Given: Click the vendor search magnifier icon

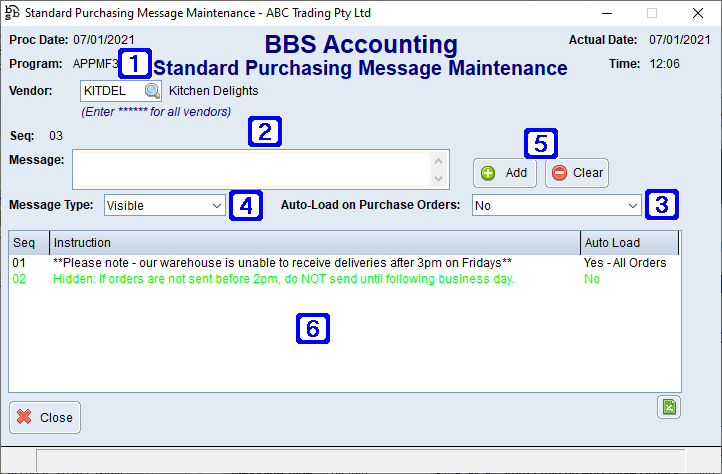Looking at the screenshot, I should (x=152, y=91).
